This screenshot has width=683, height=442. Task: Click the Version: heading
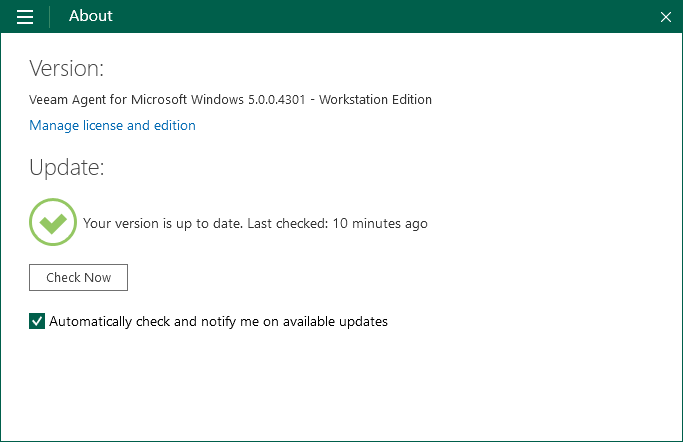click(67, 68)
